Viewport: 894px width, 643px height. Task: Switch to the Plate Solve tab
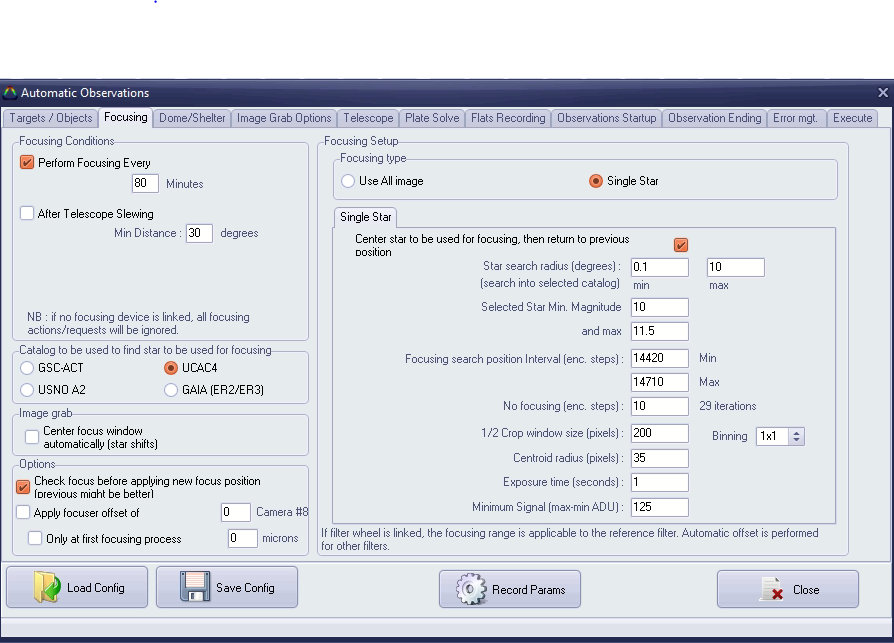[432, 118]
